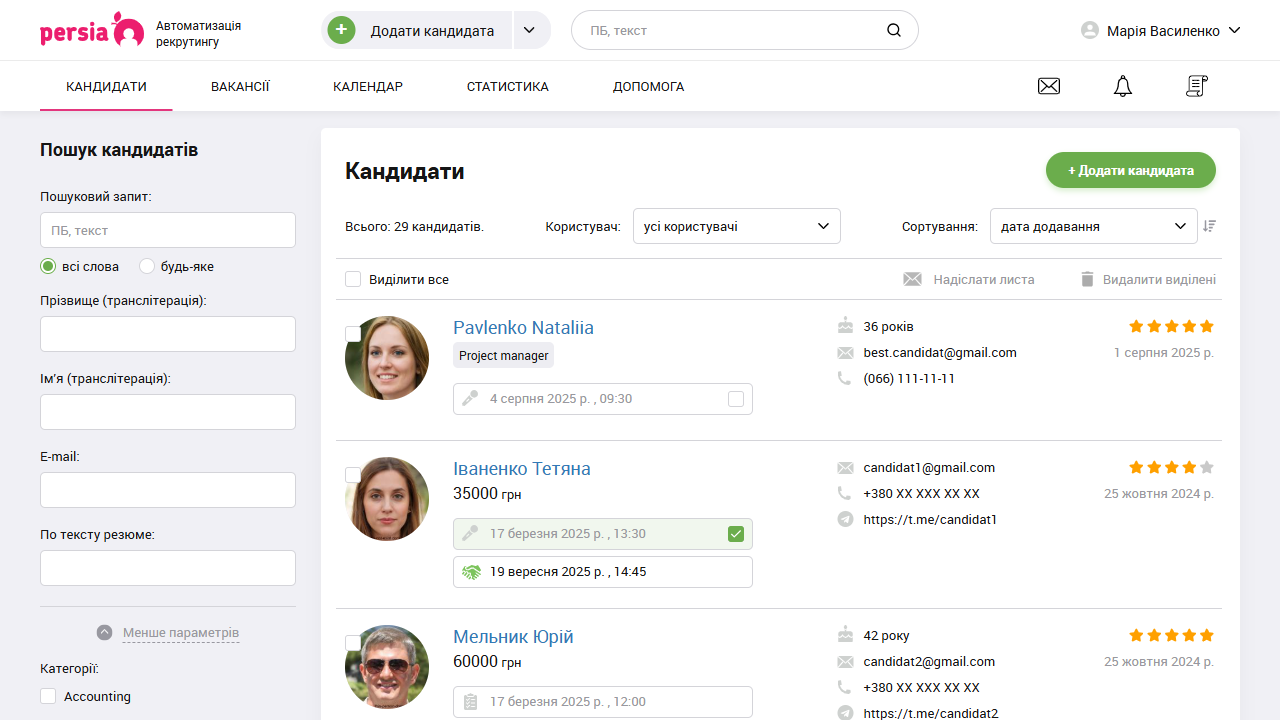Select the будь-яке radio button
The width and height of the screenshot is (1280, 720).
(147, 266)
